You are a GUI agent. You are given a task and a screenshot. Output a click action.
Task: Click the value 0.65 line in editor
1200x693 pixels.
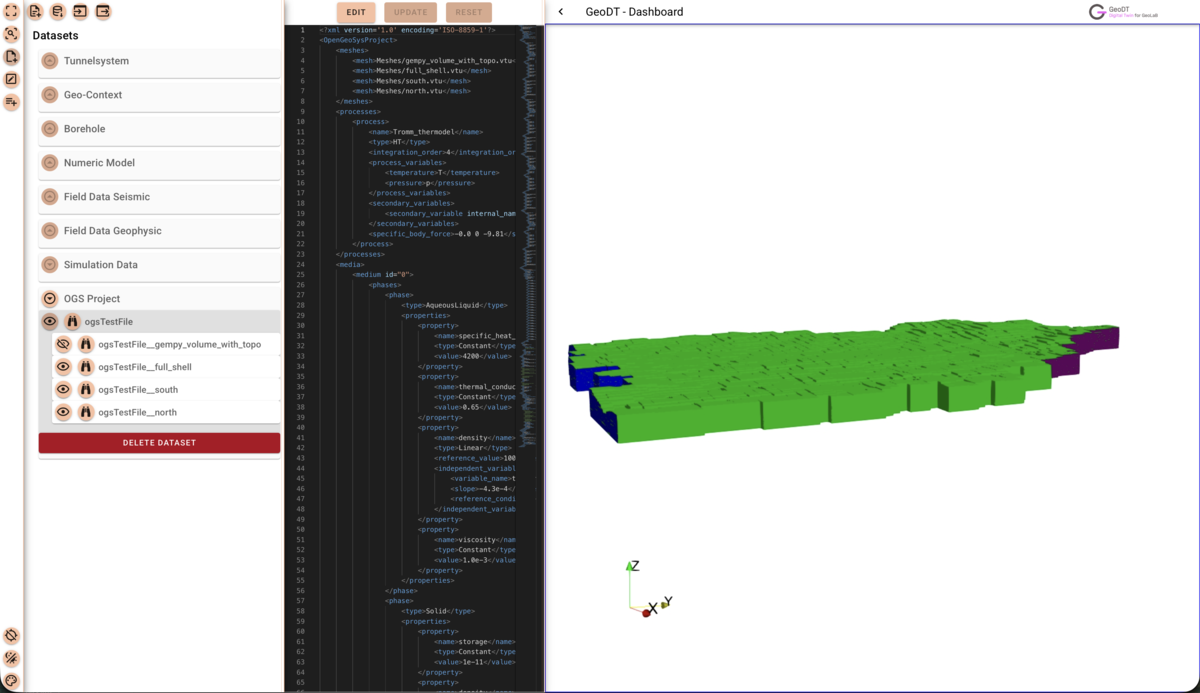(472, 407)
